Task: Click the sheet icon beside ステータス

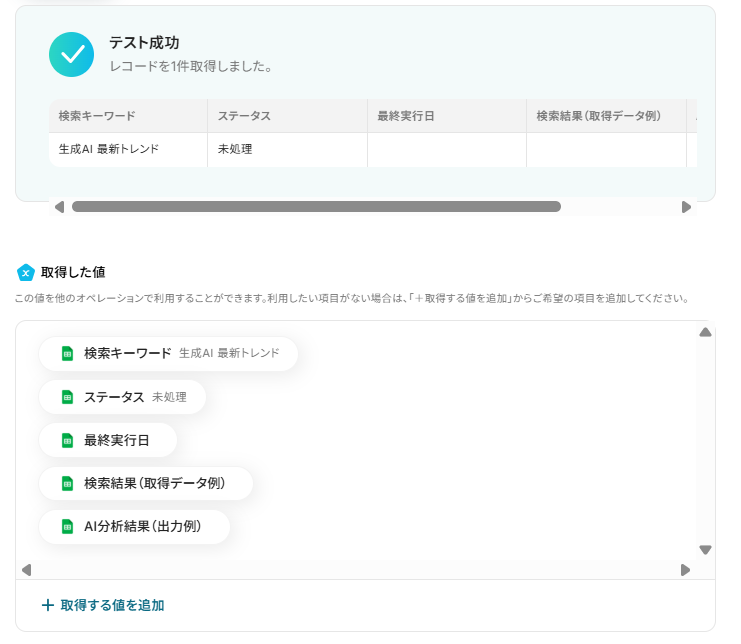Action: point(67,397)
